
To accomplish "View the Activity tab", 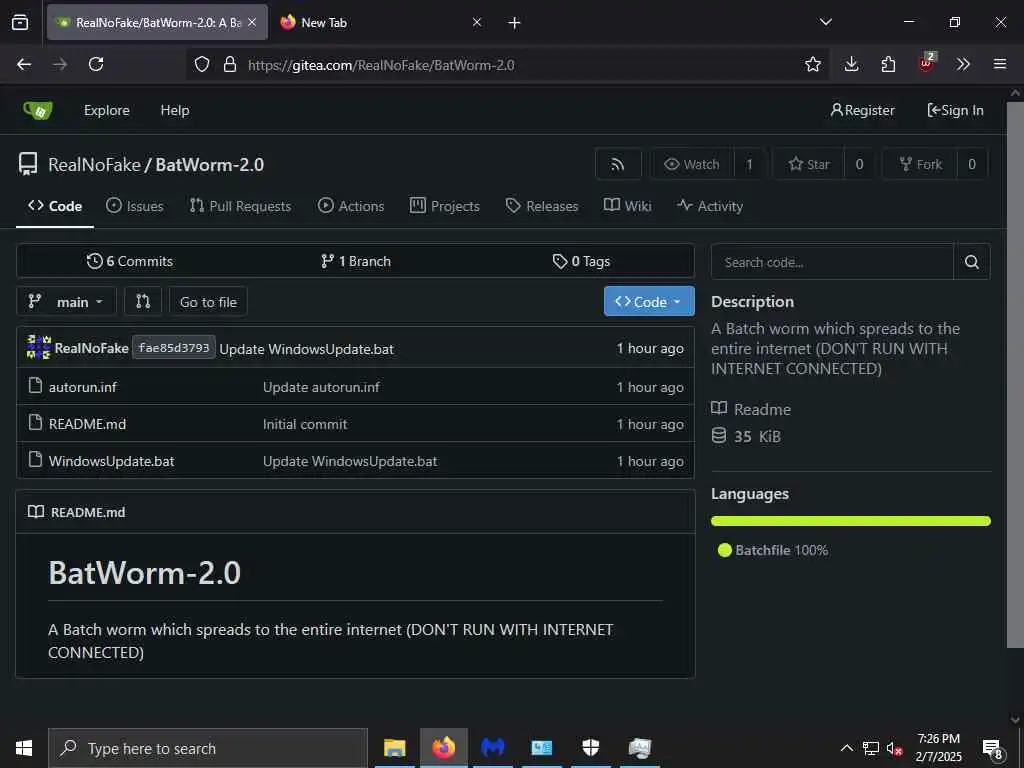I will coord(710,206).
